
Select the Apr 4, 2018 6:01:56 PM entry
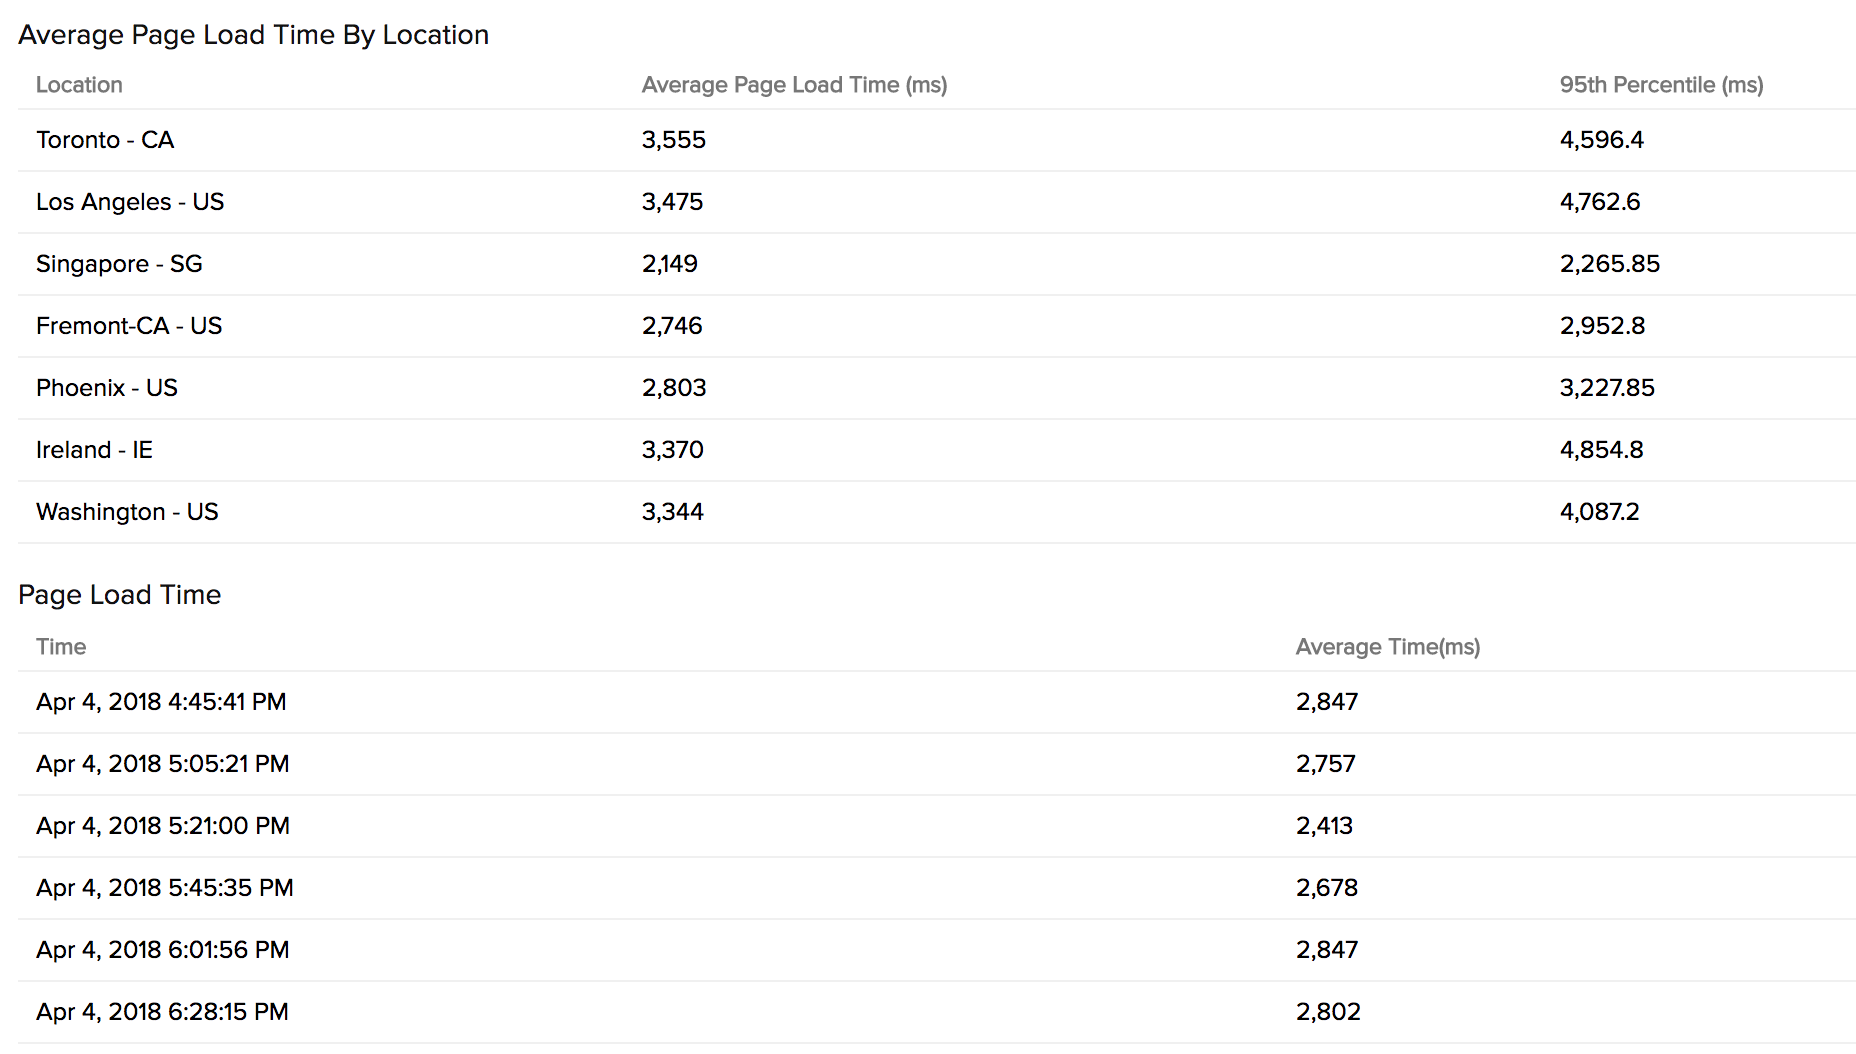click(x=163, y=950)
